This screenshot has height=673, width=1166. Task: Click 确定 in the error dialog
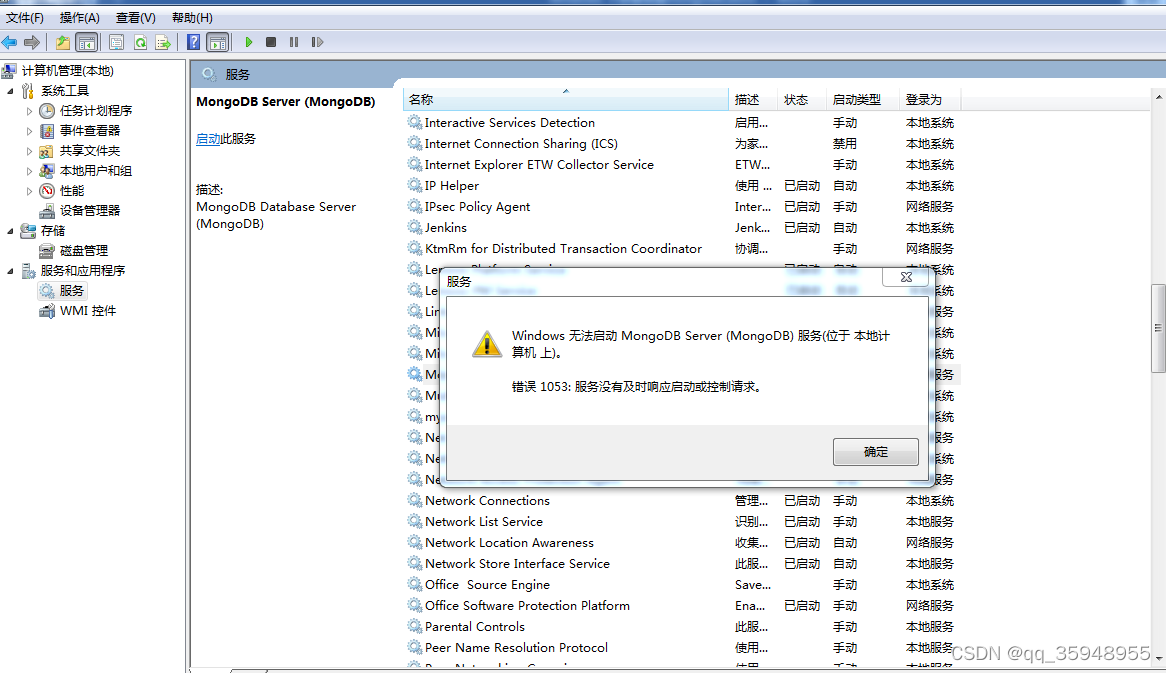(875, 451)
